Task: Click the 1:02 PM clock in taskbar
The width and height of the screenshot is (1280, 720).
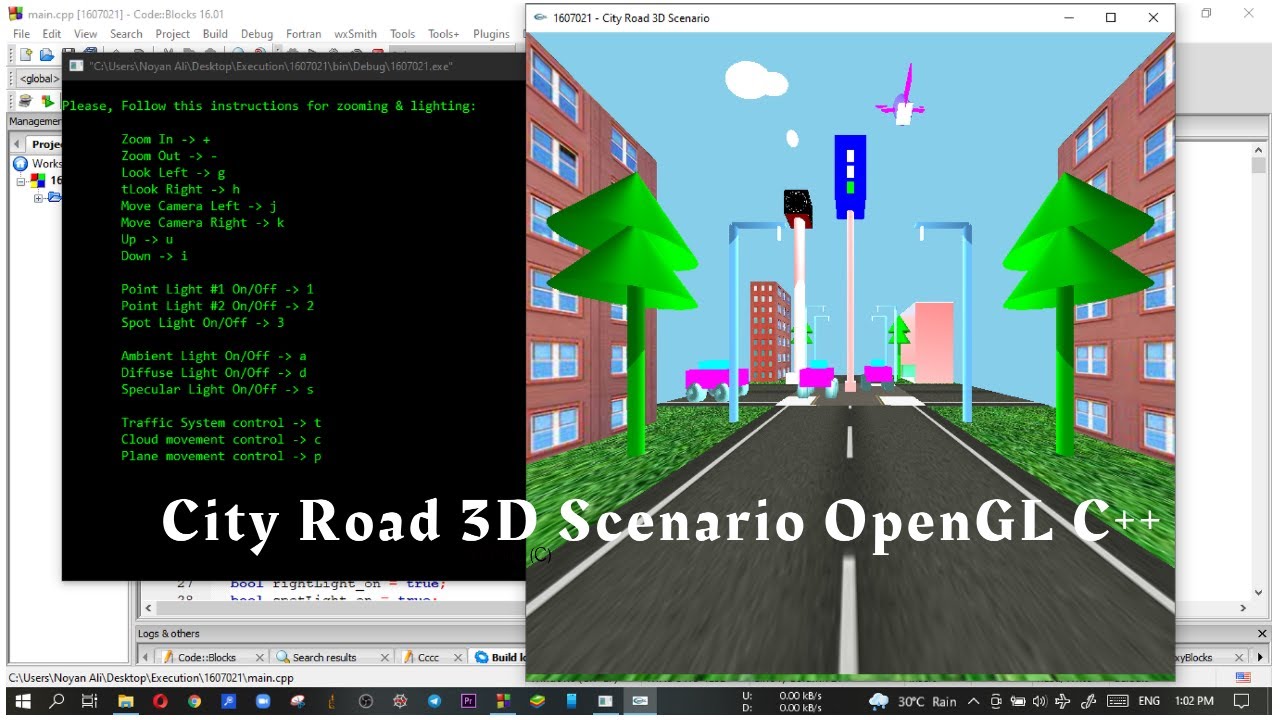Action: pos(1195,701)
